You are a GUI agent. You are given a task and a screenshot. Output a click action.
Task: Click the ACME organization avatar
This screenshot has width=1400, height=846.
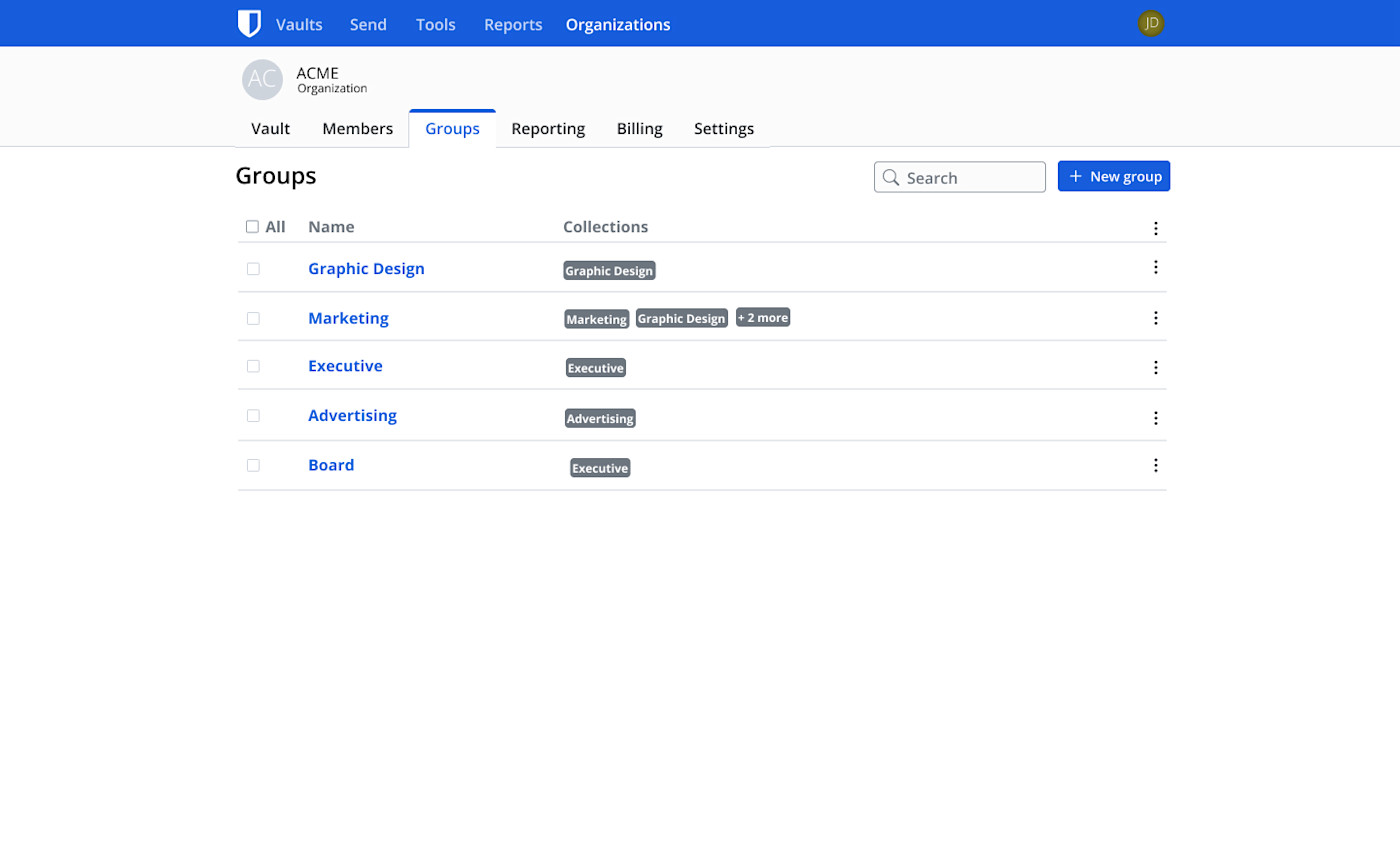(261, 79)
